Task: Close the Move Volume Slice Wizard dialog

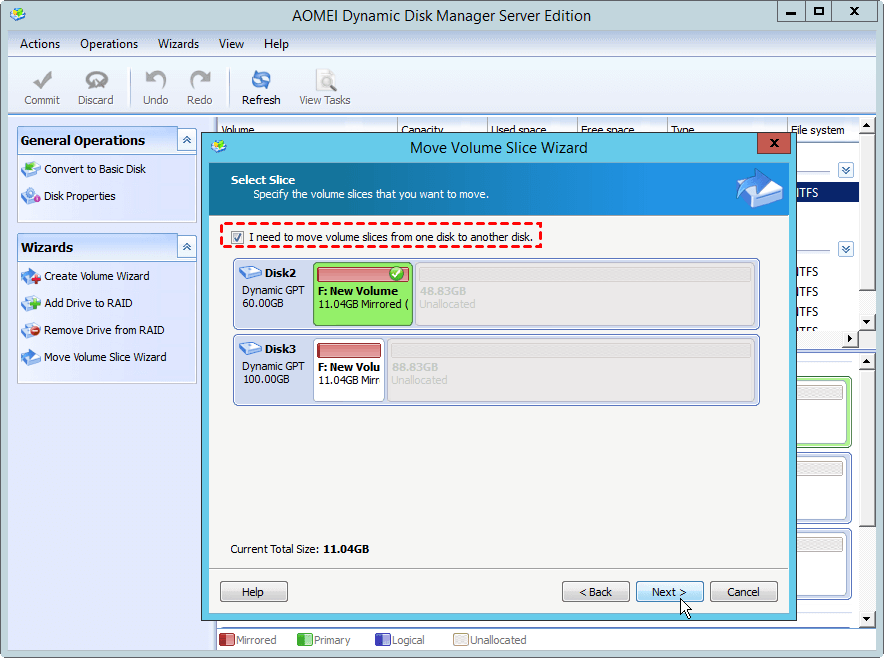Action: coord(774,143)
